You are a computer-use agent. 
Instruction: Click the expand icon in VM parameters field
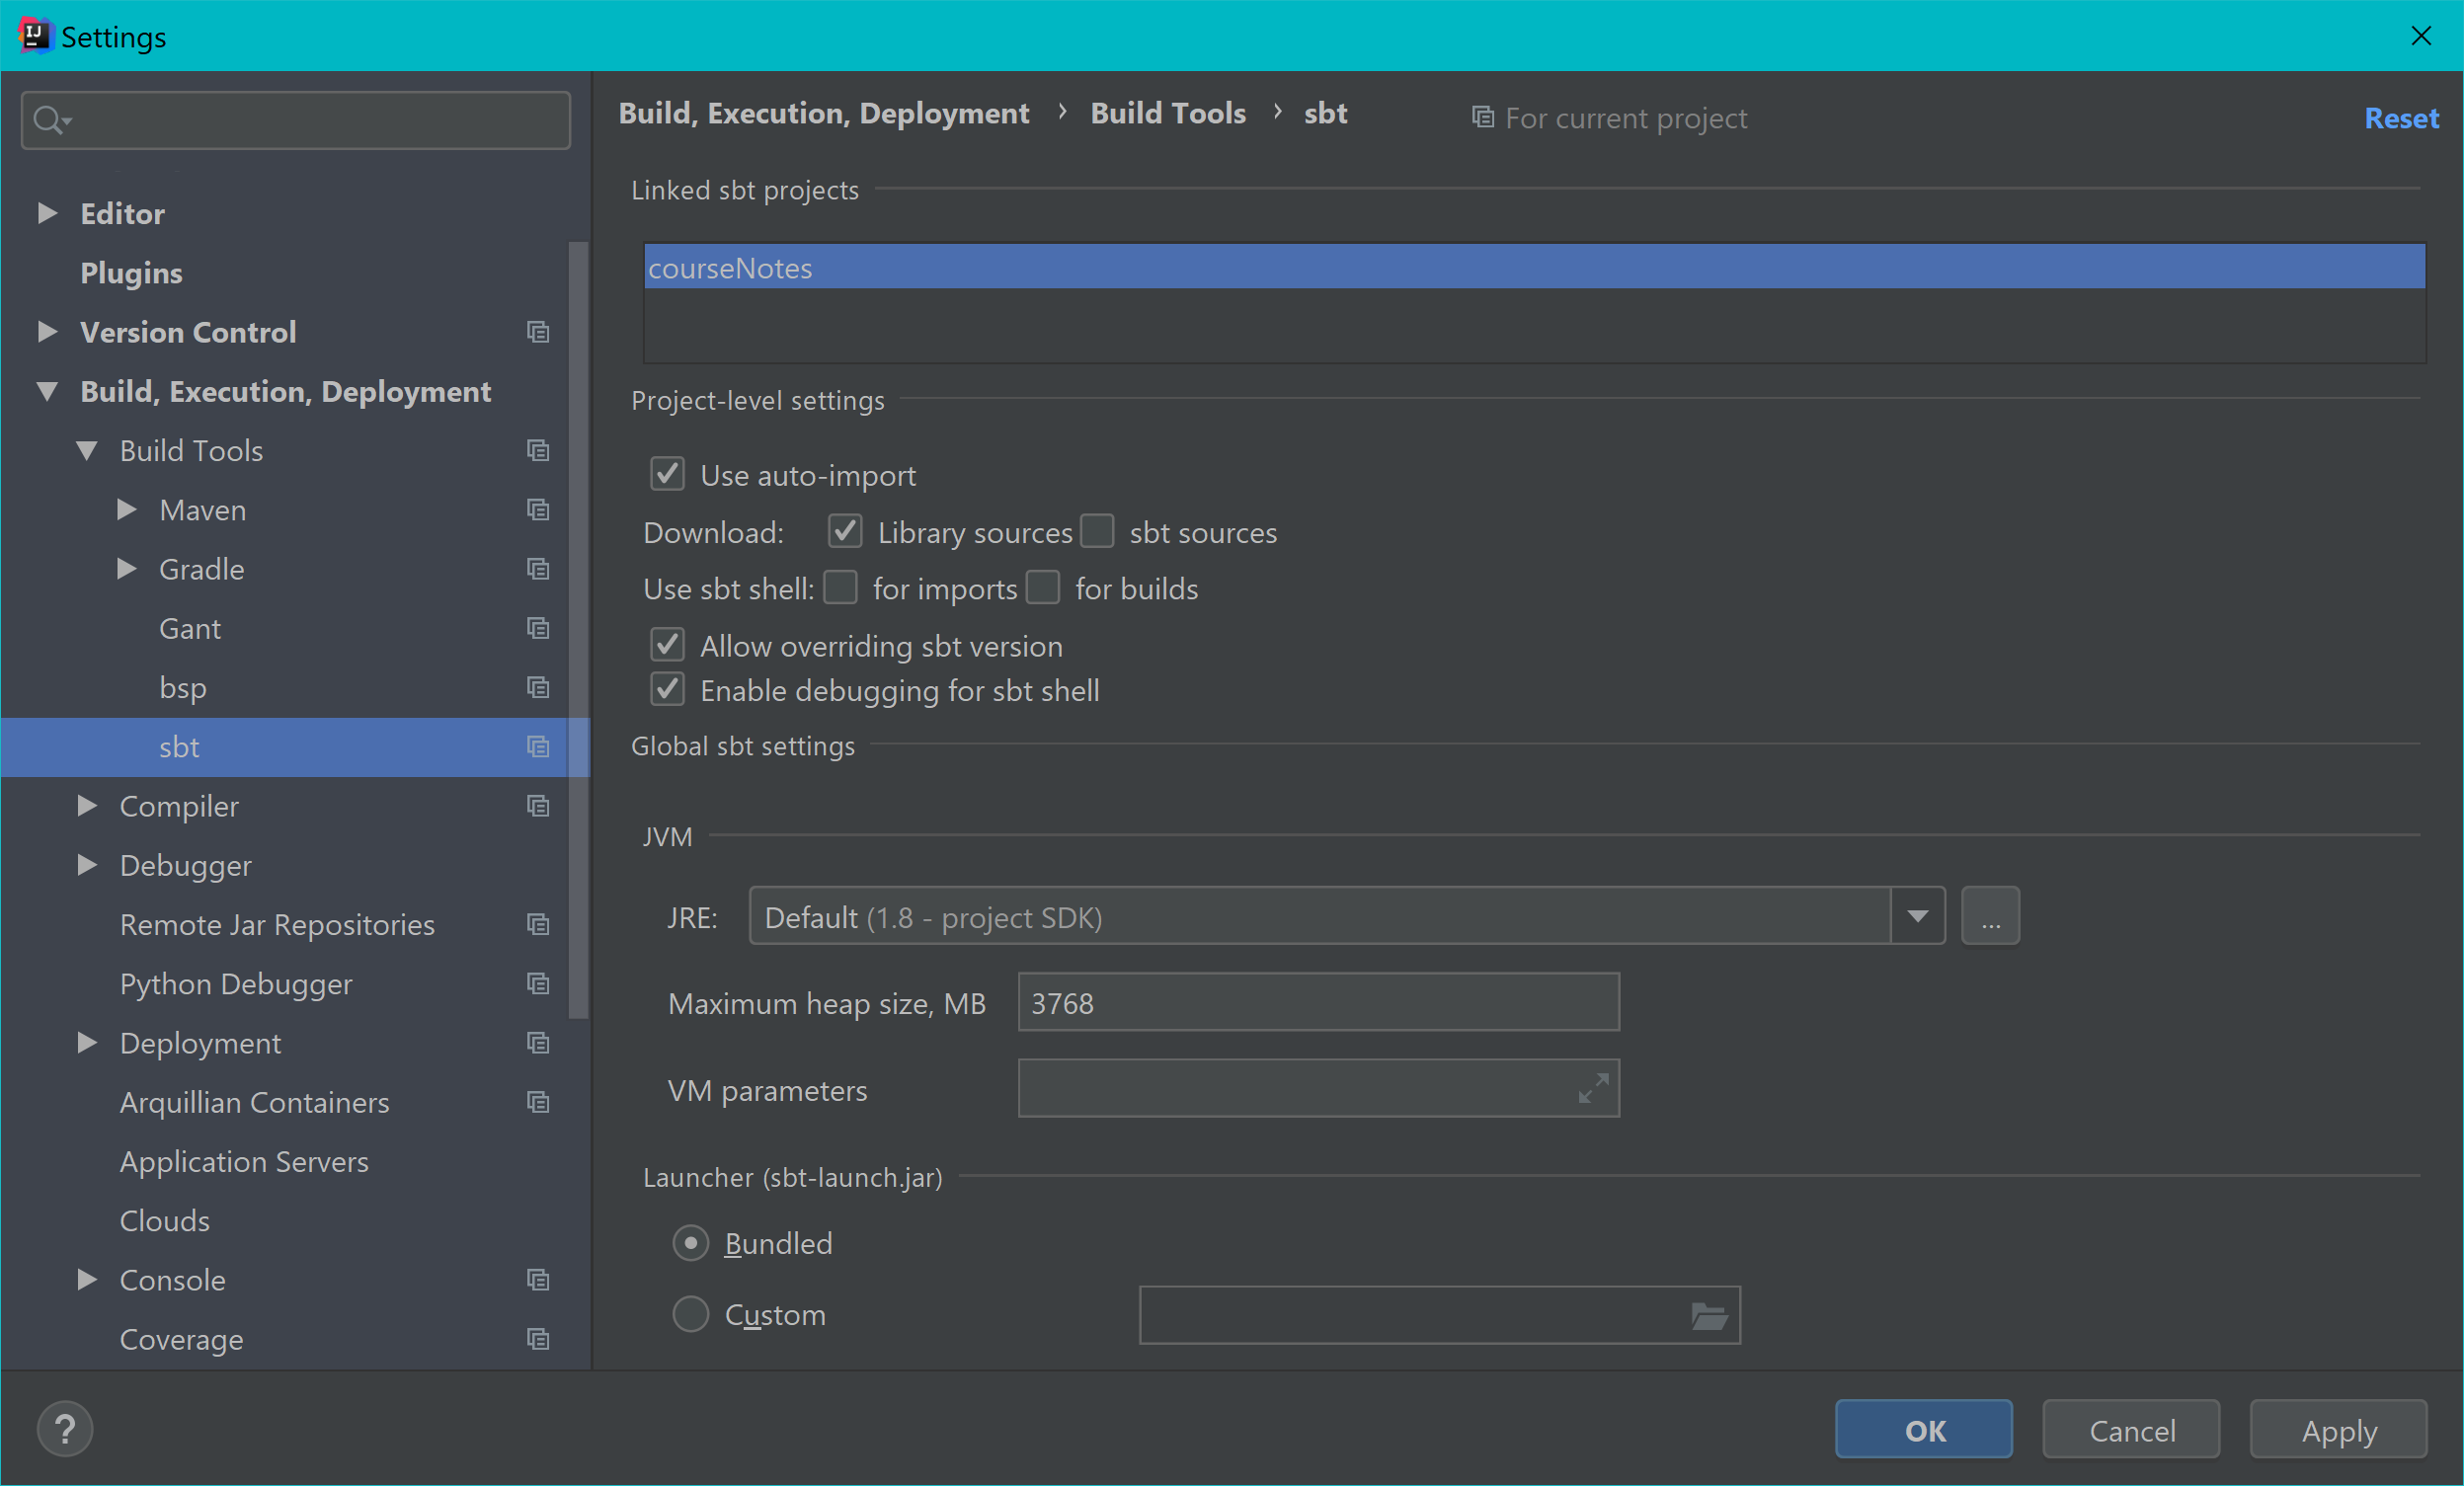1593,1088
